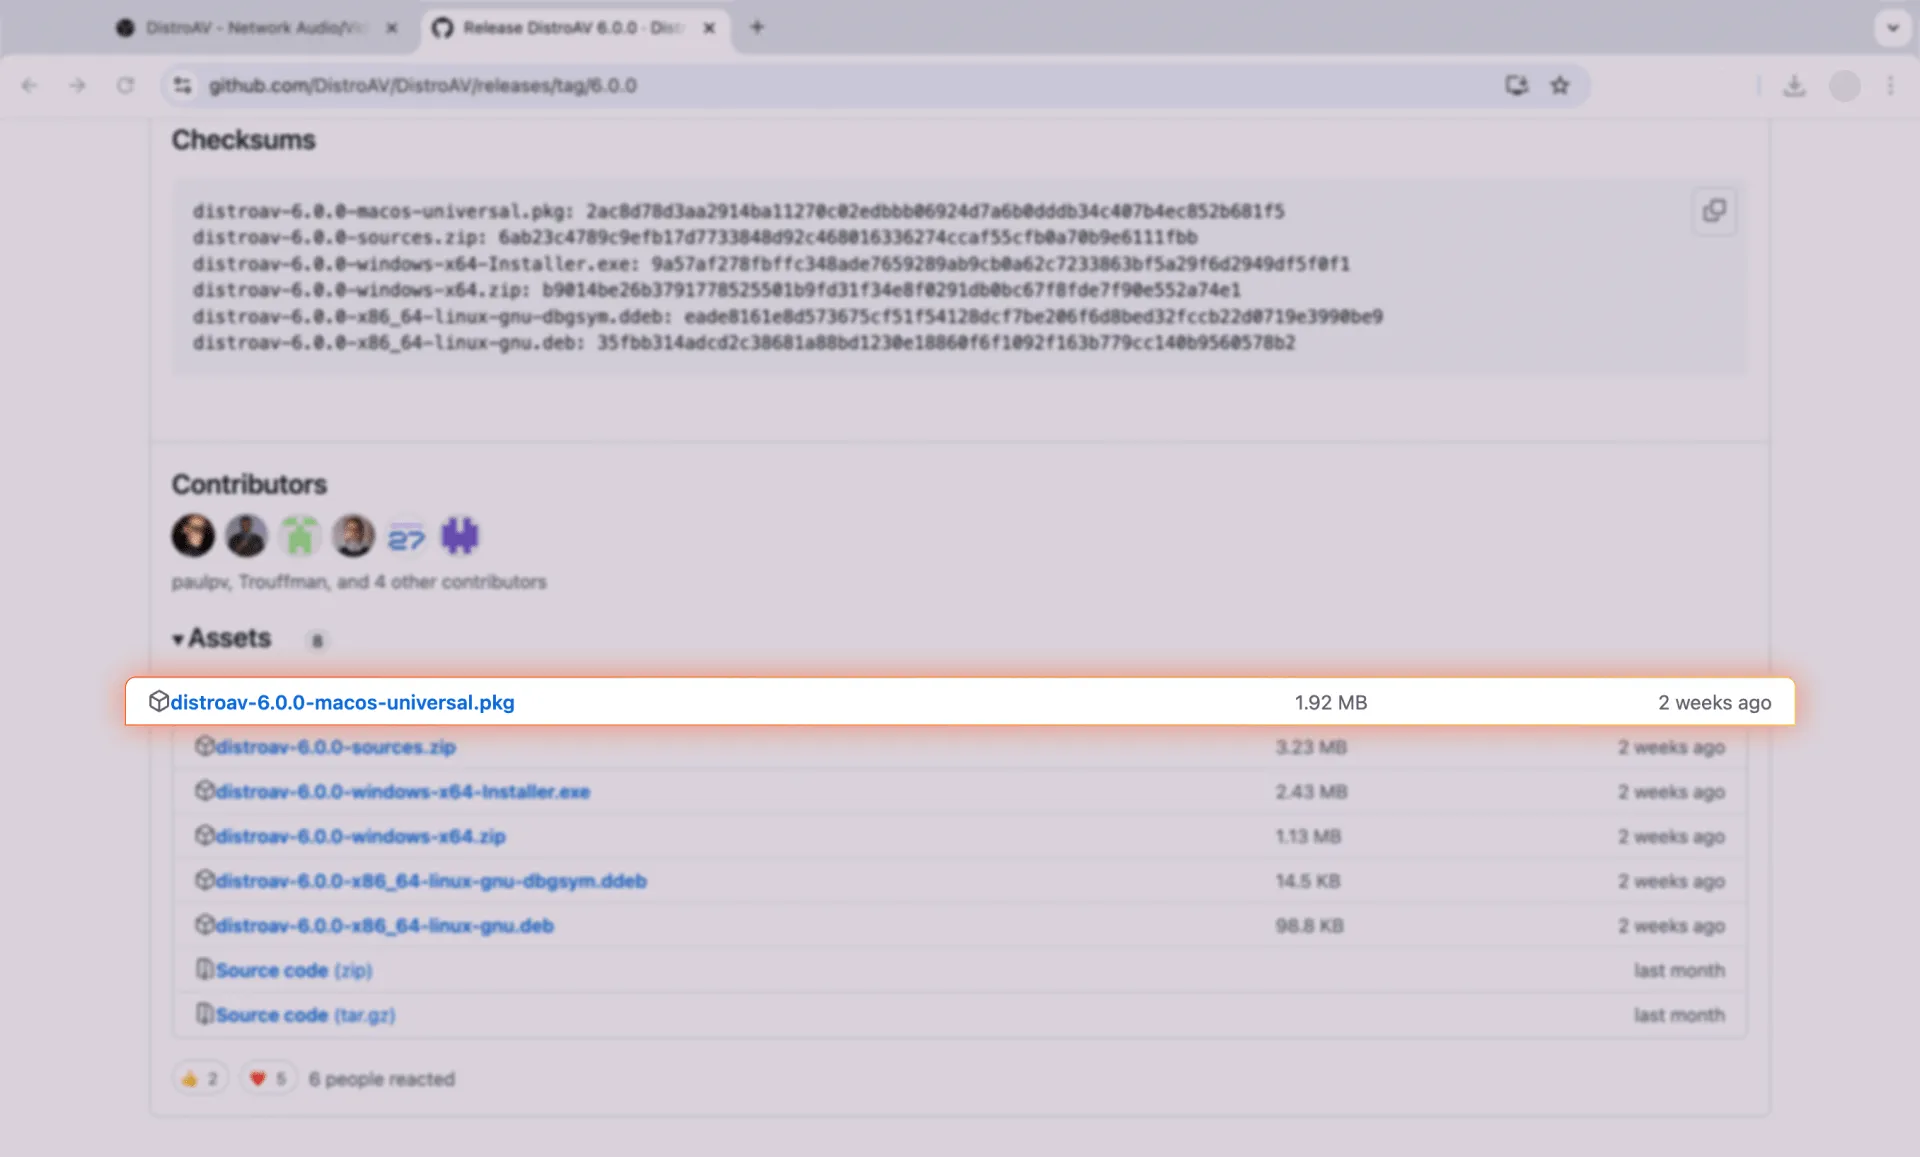Open a new browser tab
The width and height of the screenshot is (1920, 1157).
tap(757, 28)
